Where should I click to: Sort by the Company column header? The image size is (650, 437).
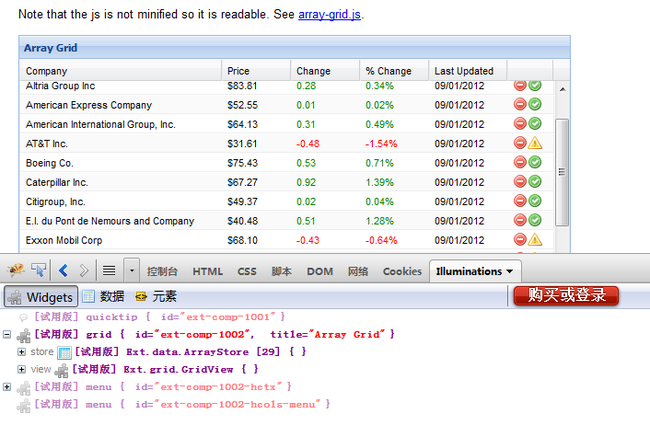point(121,71)
